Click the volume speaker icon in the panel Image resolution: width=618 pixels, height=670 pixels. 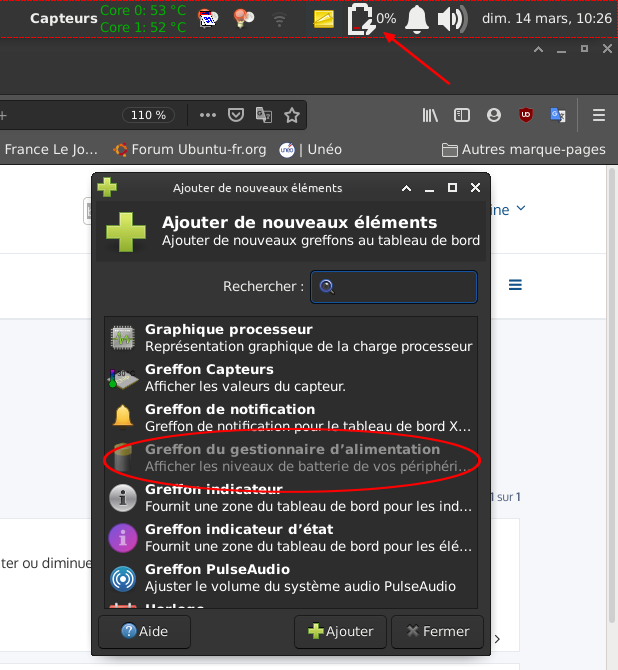tap(453, 19)
